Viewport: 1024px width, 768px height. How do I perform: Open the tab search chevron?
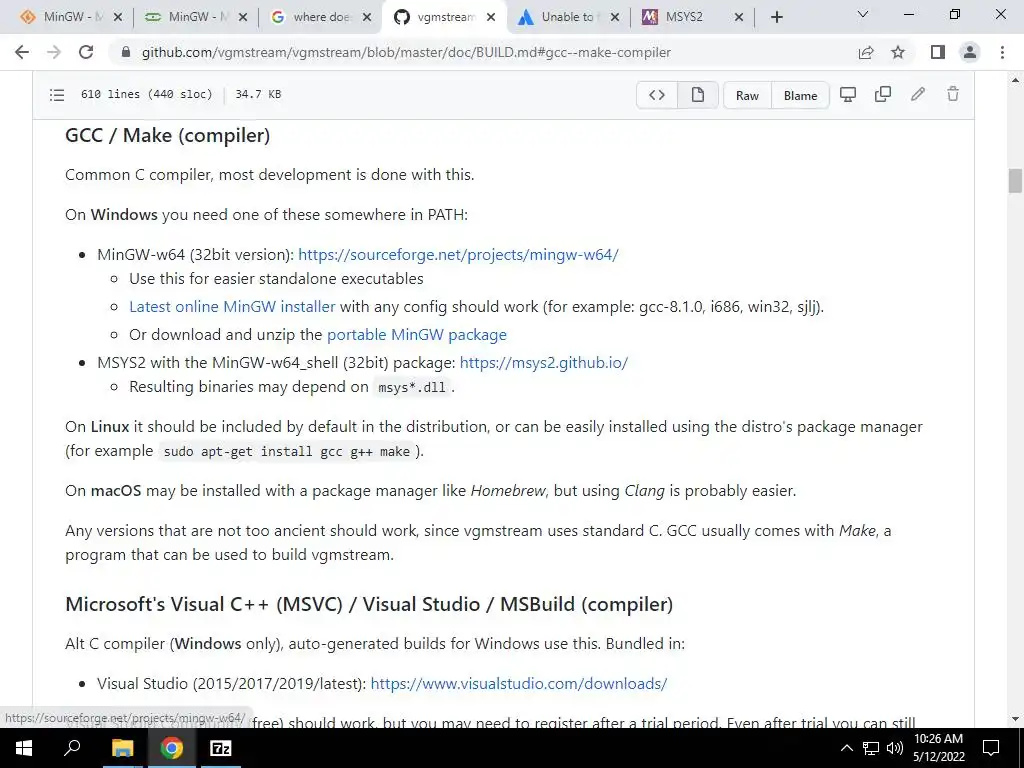pyautogui.click(x=863, y=14)
